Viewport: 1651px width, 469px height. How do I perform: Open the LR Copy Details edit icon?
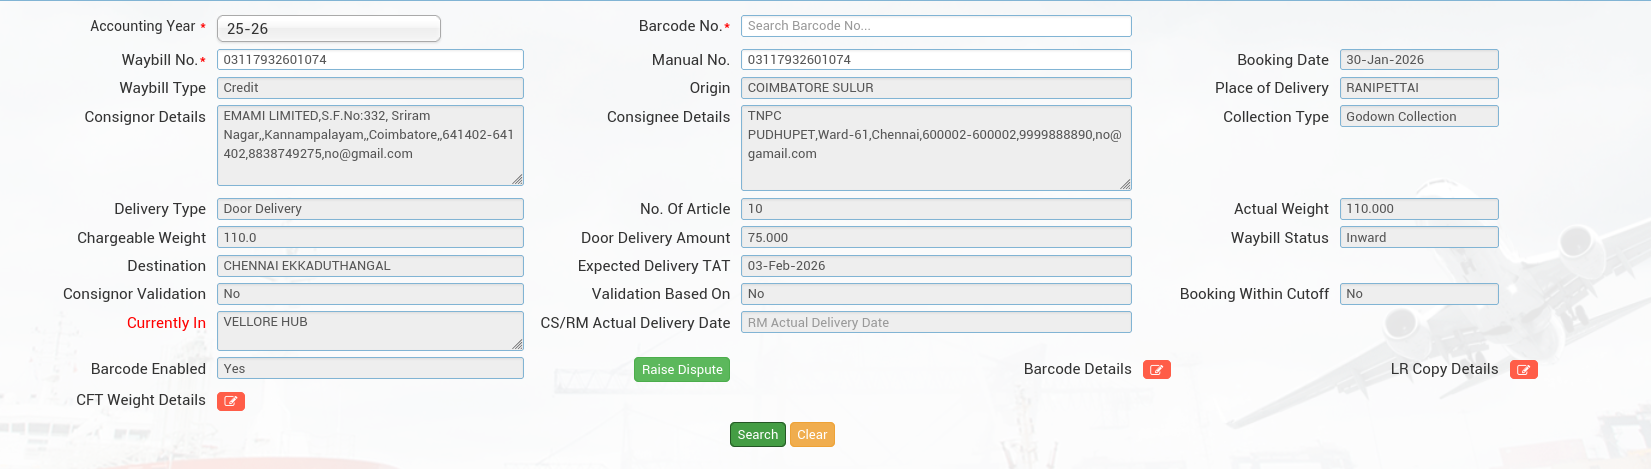pyautogui.click(x=1523, y=370)
